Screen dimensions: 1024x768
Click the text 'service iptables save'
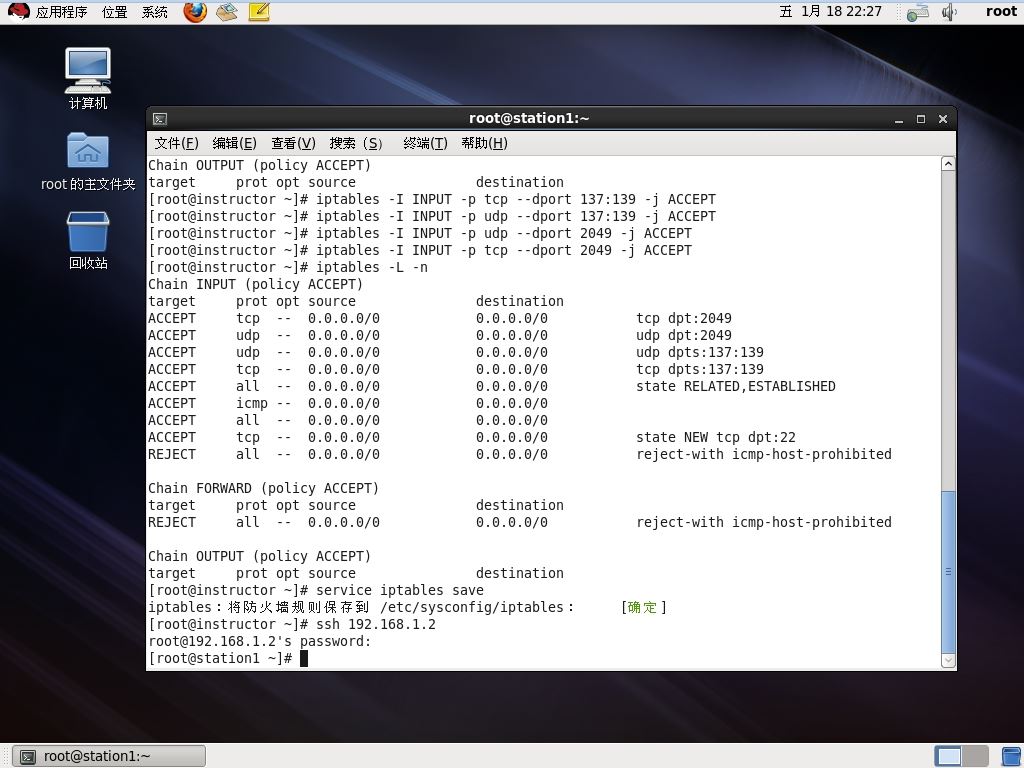[x=400, y=590]
